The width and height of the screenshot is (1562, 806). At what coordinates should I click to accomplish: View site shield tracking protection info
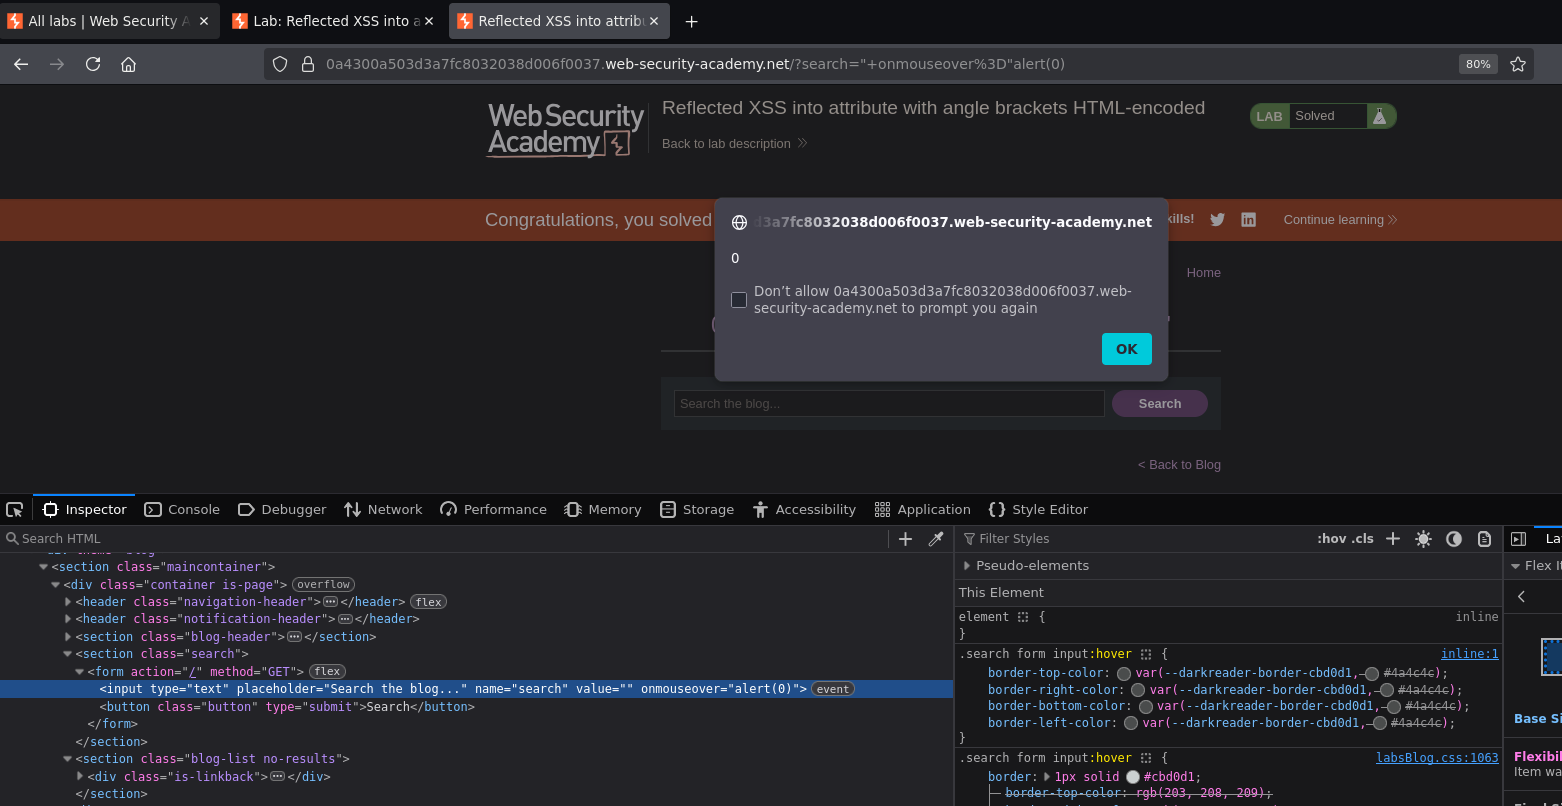tap(280, 64)
